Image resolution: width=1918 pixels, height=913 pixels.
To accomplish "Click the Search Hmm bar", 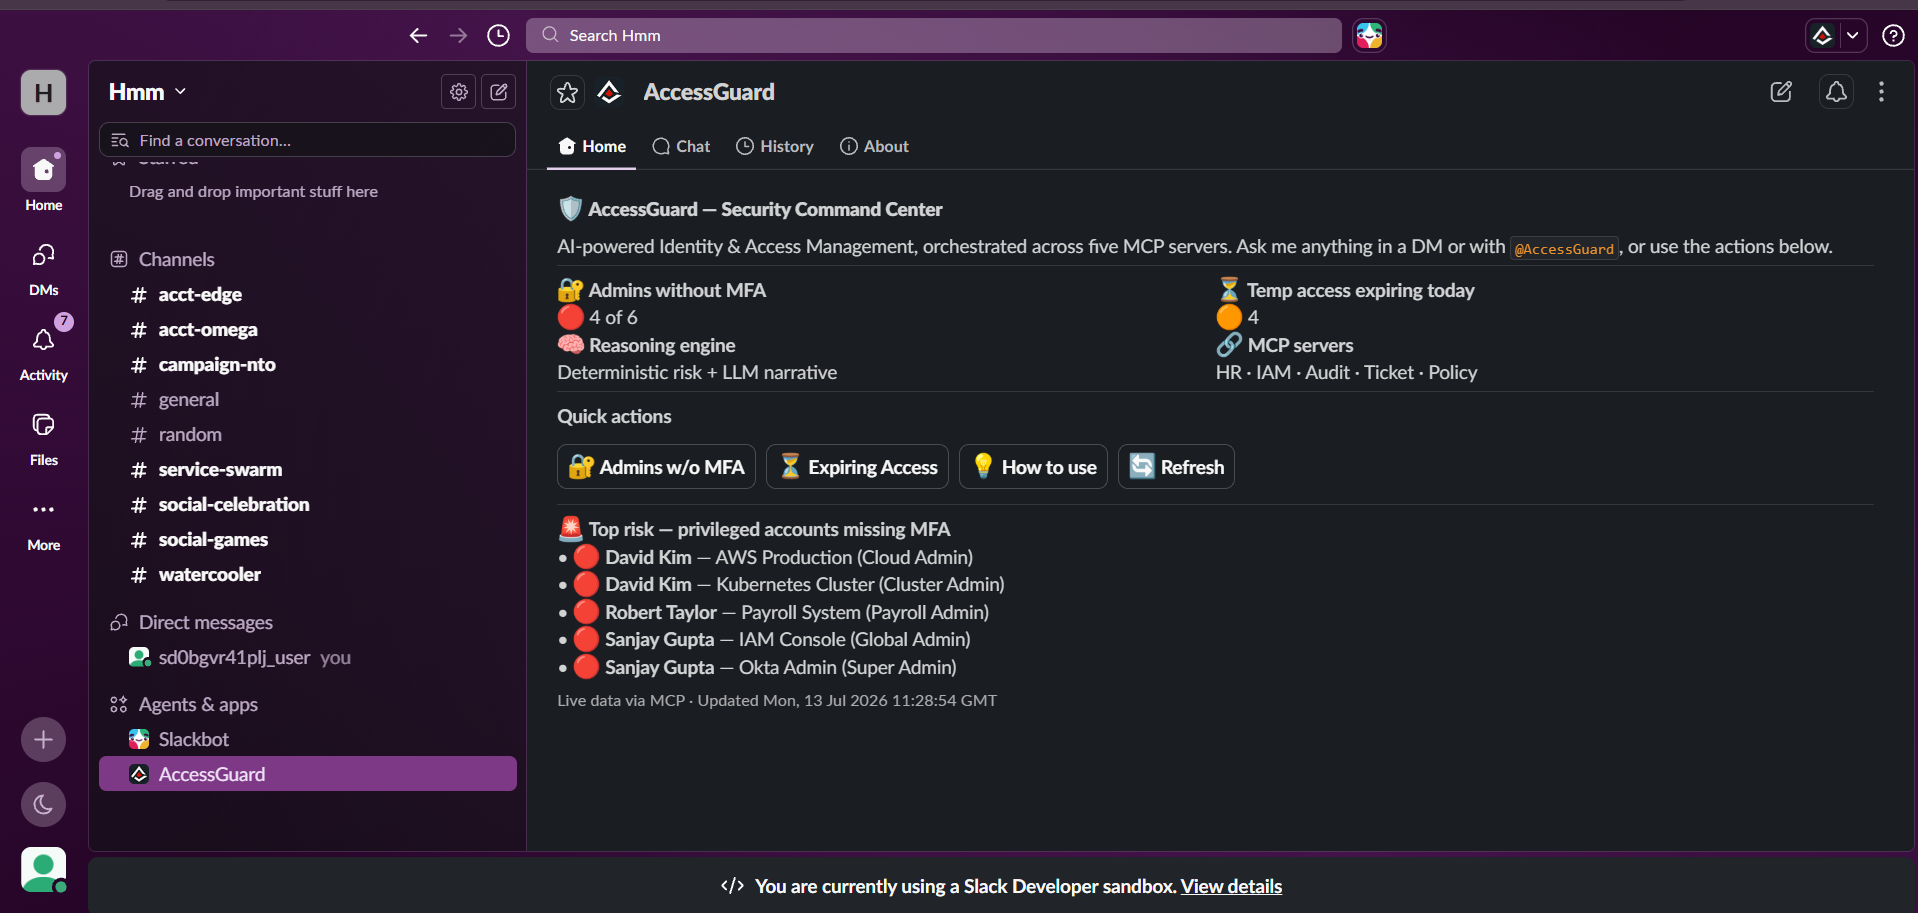I will pyautogui.click(x=934, y=36).
